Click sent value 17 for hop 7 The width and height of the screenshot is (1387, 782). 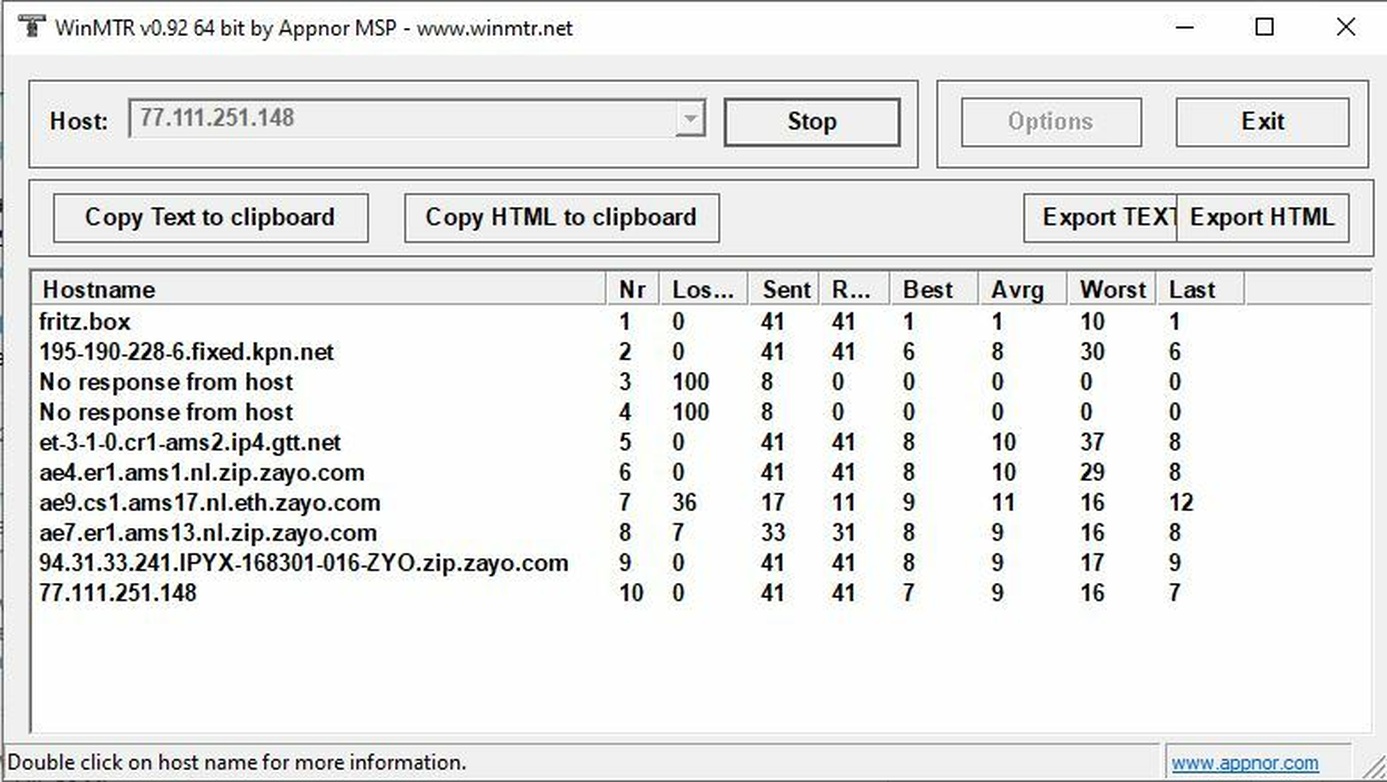point(772,502)
